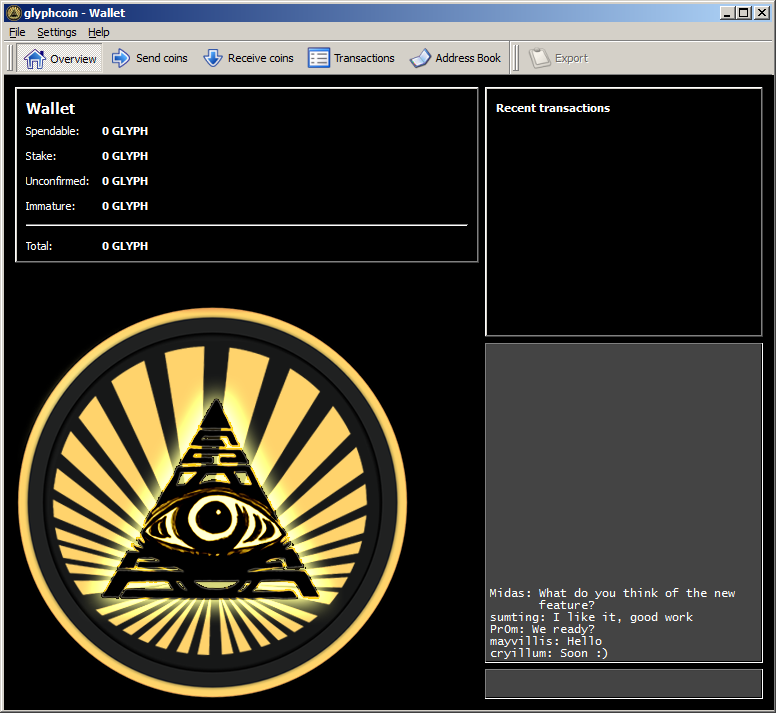Close the glyphcoin wallet window
Image resolution: width=776 pixels, height=713 pixels.
[x=761, y=13]
